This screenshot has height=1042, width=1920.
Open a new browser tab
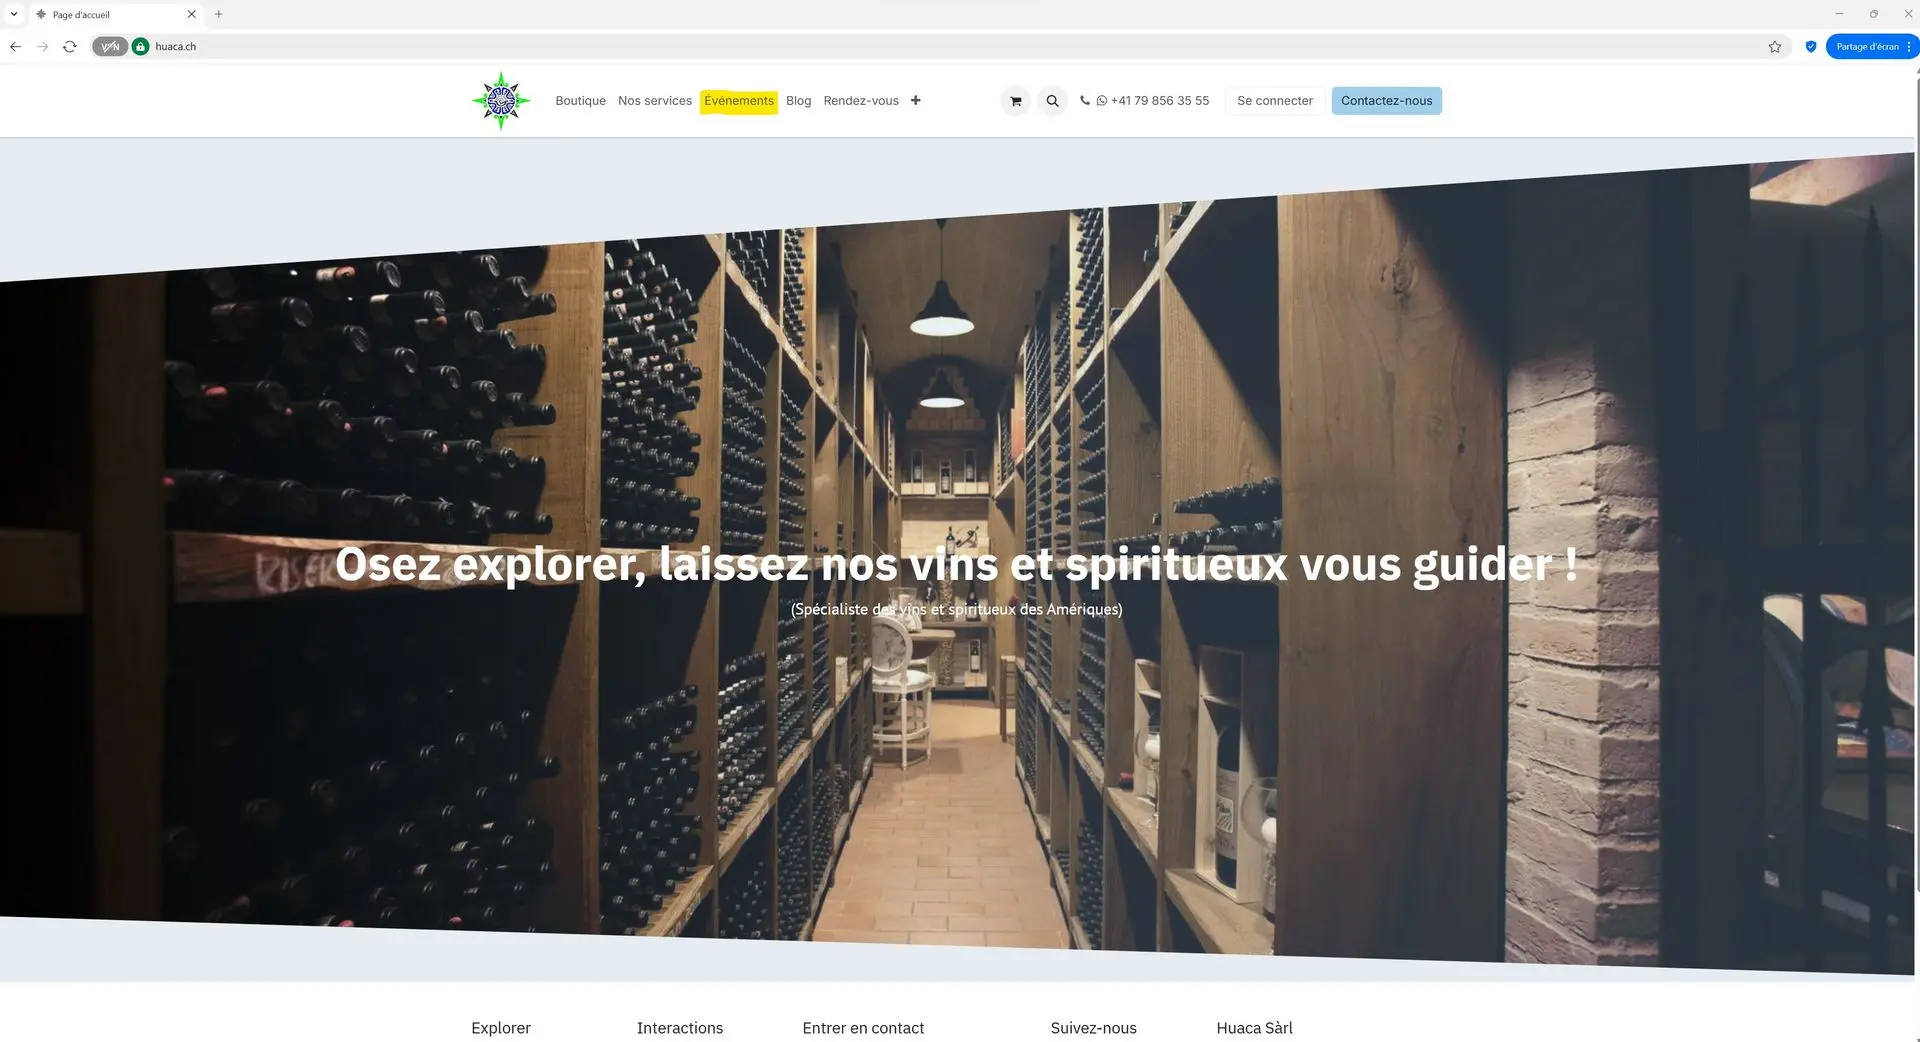tap(219, 14)
